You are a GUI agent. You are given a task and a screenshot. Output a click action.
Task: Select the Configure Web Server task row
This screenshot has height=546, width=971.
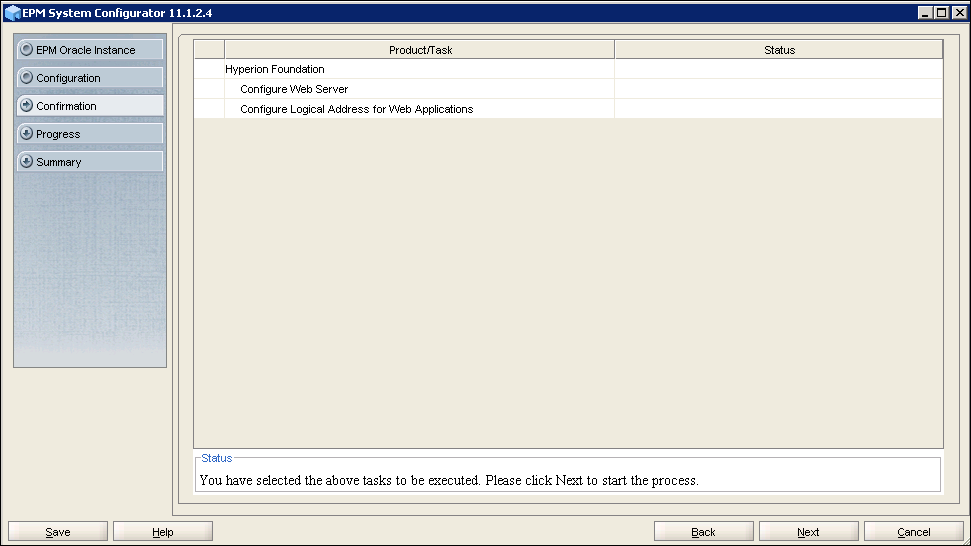568,89
